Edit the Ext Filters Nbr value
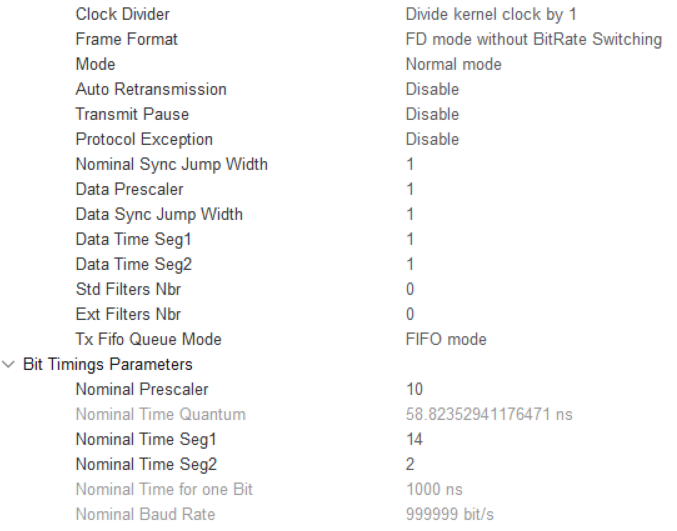The image size is (677, 531). (410, 314)
